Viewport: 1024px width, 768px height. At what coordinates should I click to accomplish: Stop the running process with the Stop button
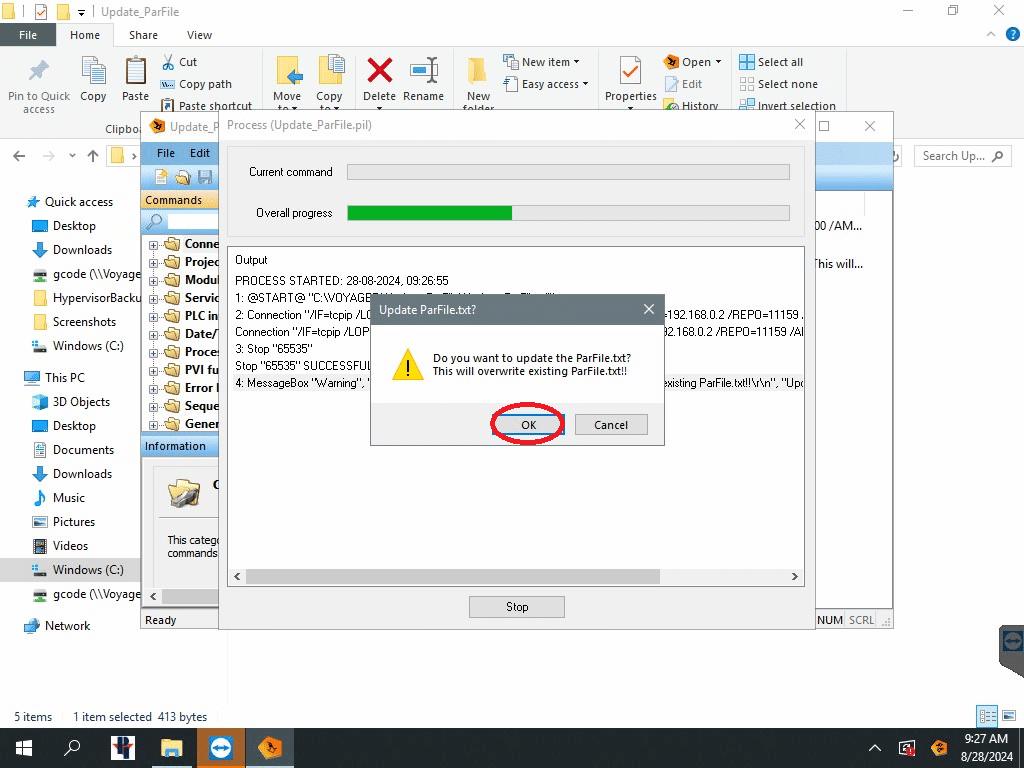coord(516,607)
